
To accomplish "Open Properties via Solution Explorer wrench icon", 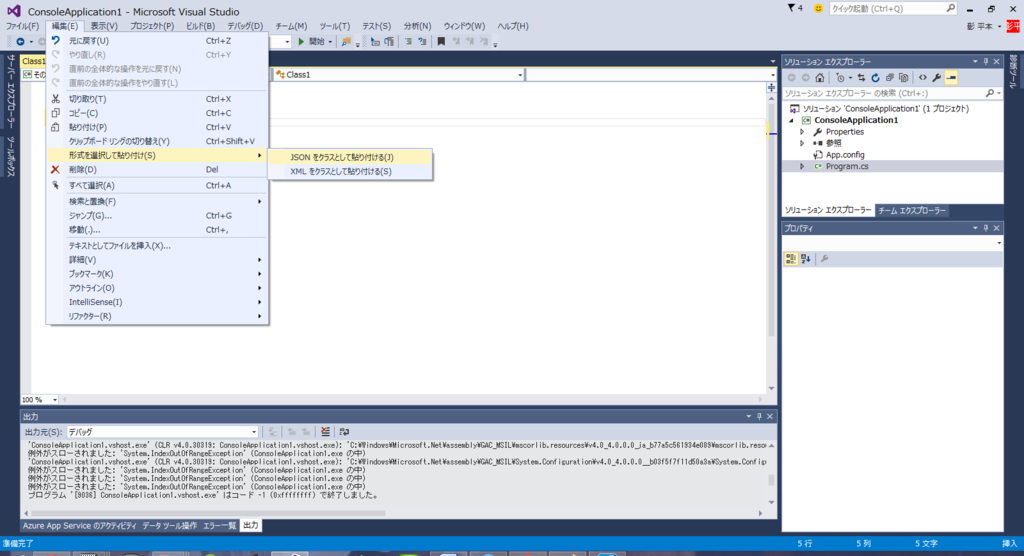I will point(936,78).
